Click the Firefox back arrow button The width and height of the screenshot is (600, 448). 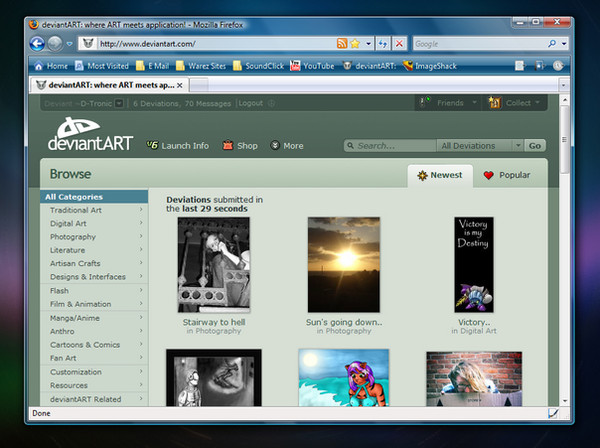click(x=37, y=44)
